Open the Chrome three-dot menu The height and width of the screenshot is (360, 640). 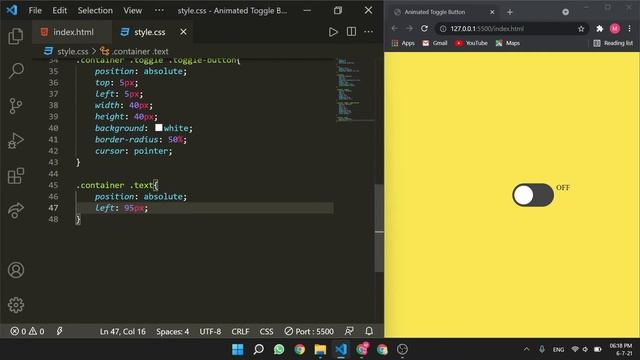(629, 28)
